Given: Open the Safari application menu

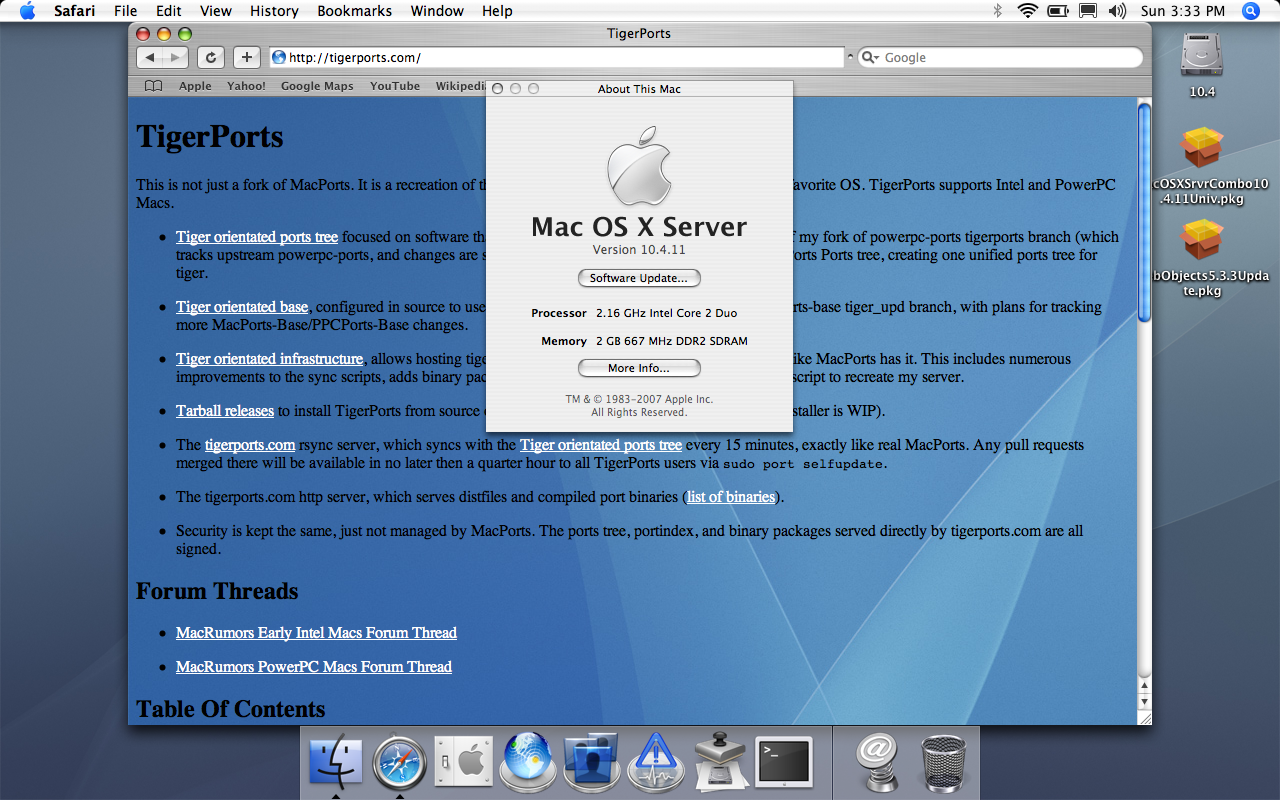Looking at the screenshot, I should 75,11.
